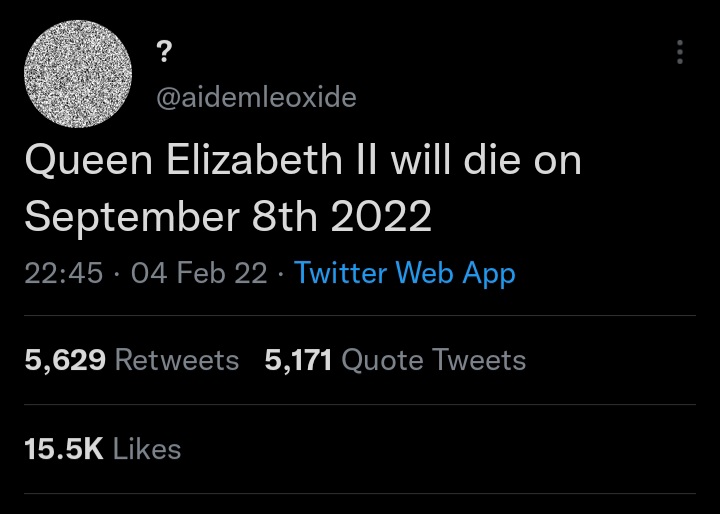Open the Quote Tweets label
The height and width of the screenshot is (514, 720).
tap(433, 360)
